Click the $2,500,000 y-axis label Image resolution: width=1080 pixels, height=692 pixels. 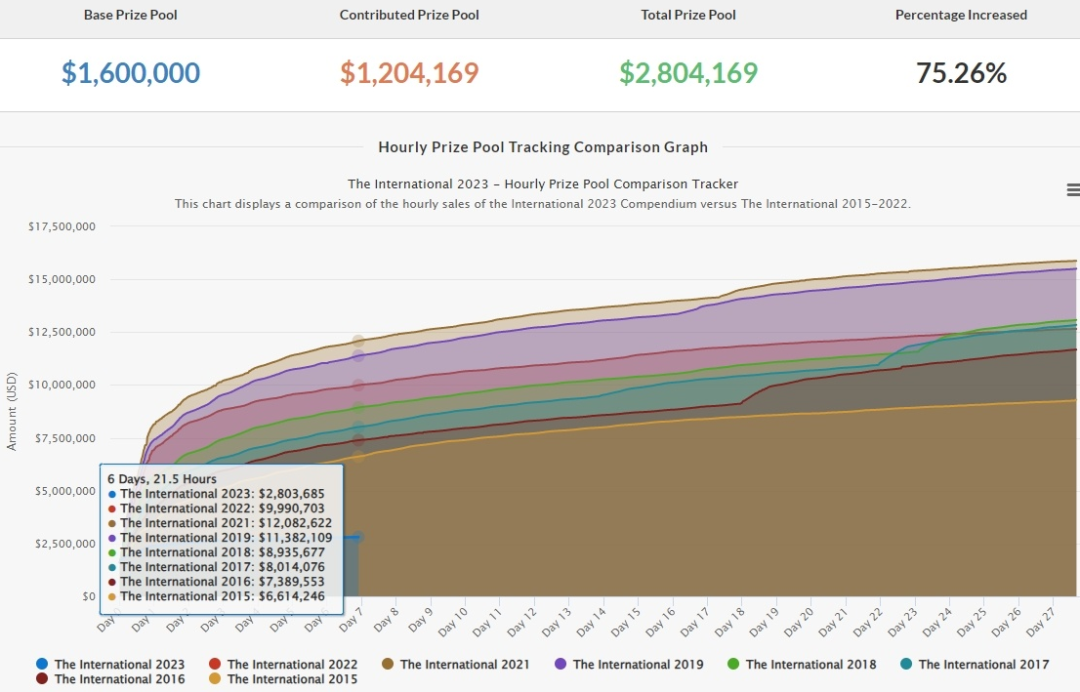pyautogui.click(x=65, y=544)
